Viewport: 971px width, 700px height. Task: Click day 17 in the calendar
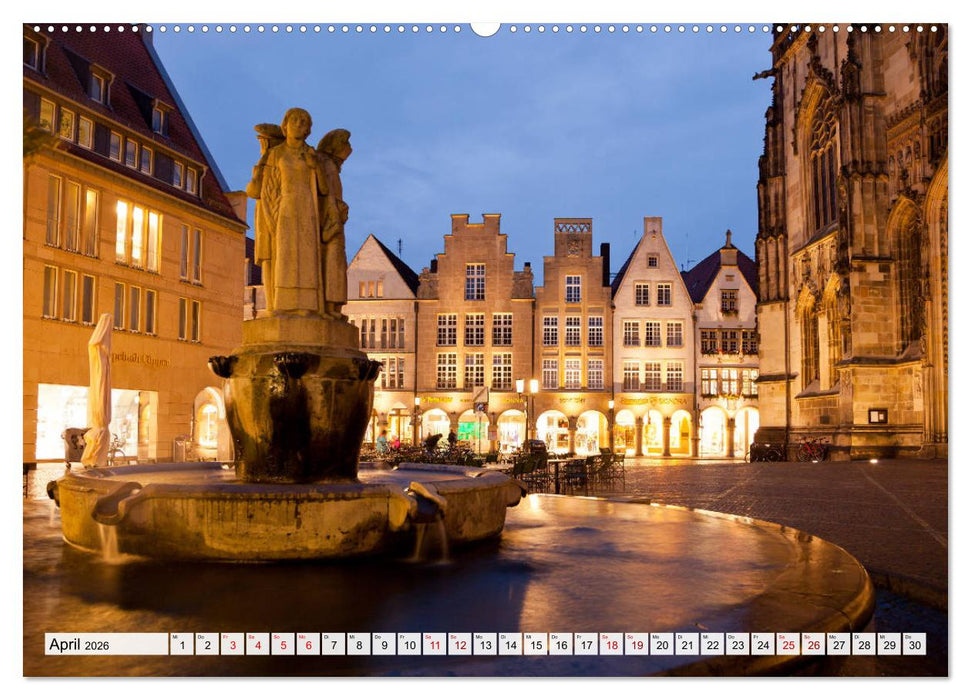585,644
